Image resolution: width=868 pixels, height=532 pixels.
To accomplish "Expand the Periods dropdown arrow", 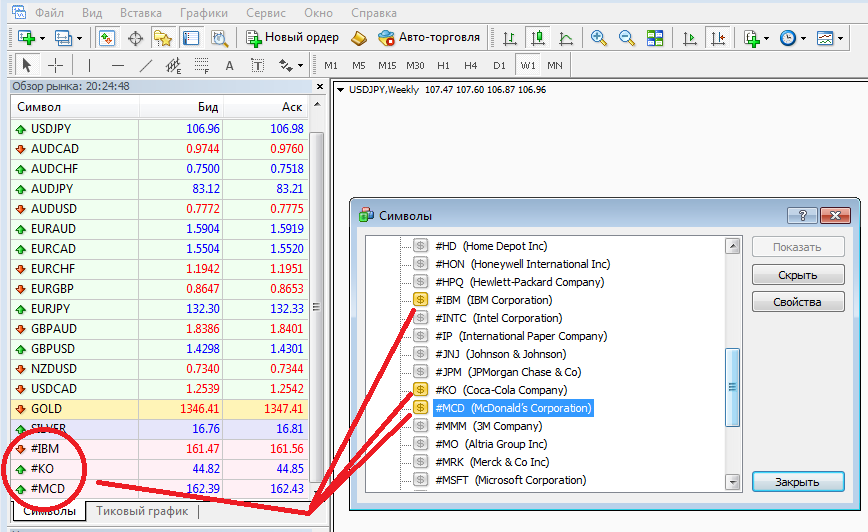I will (x=803, y=38).
